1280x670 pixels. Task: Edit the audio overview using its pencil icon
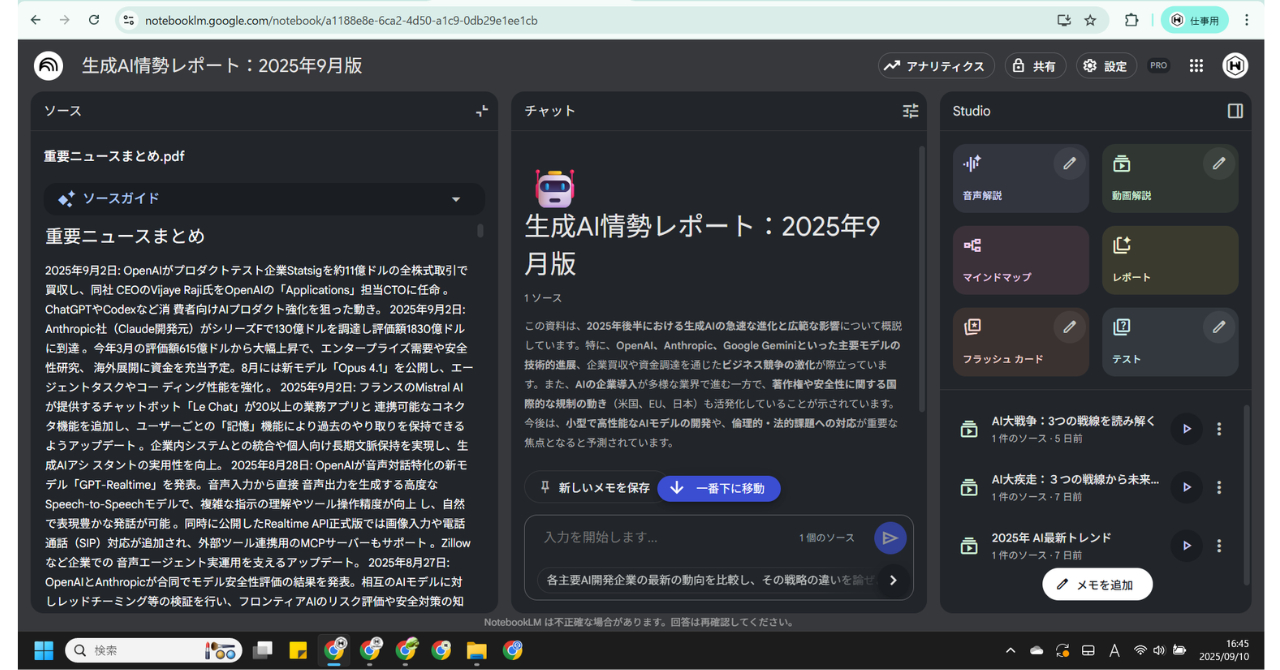point(1069,162)
